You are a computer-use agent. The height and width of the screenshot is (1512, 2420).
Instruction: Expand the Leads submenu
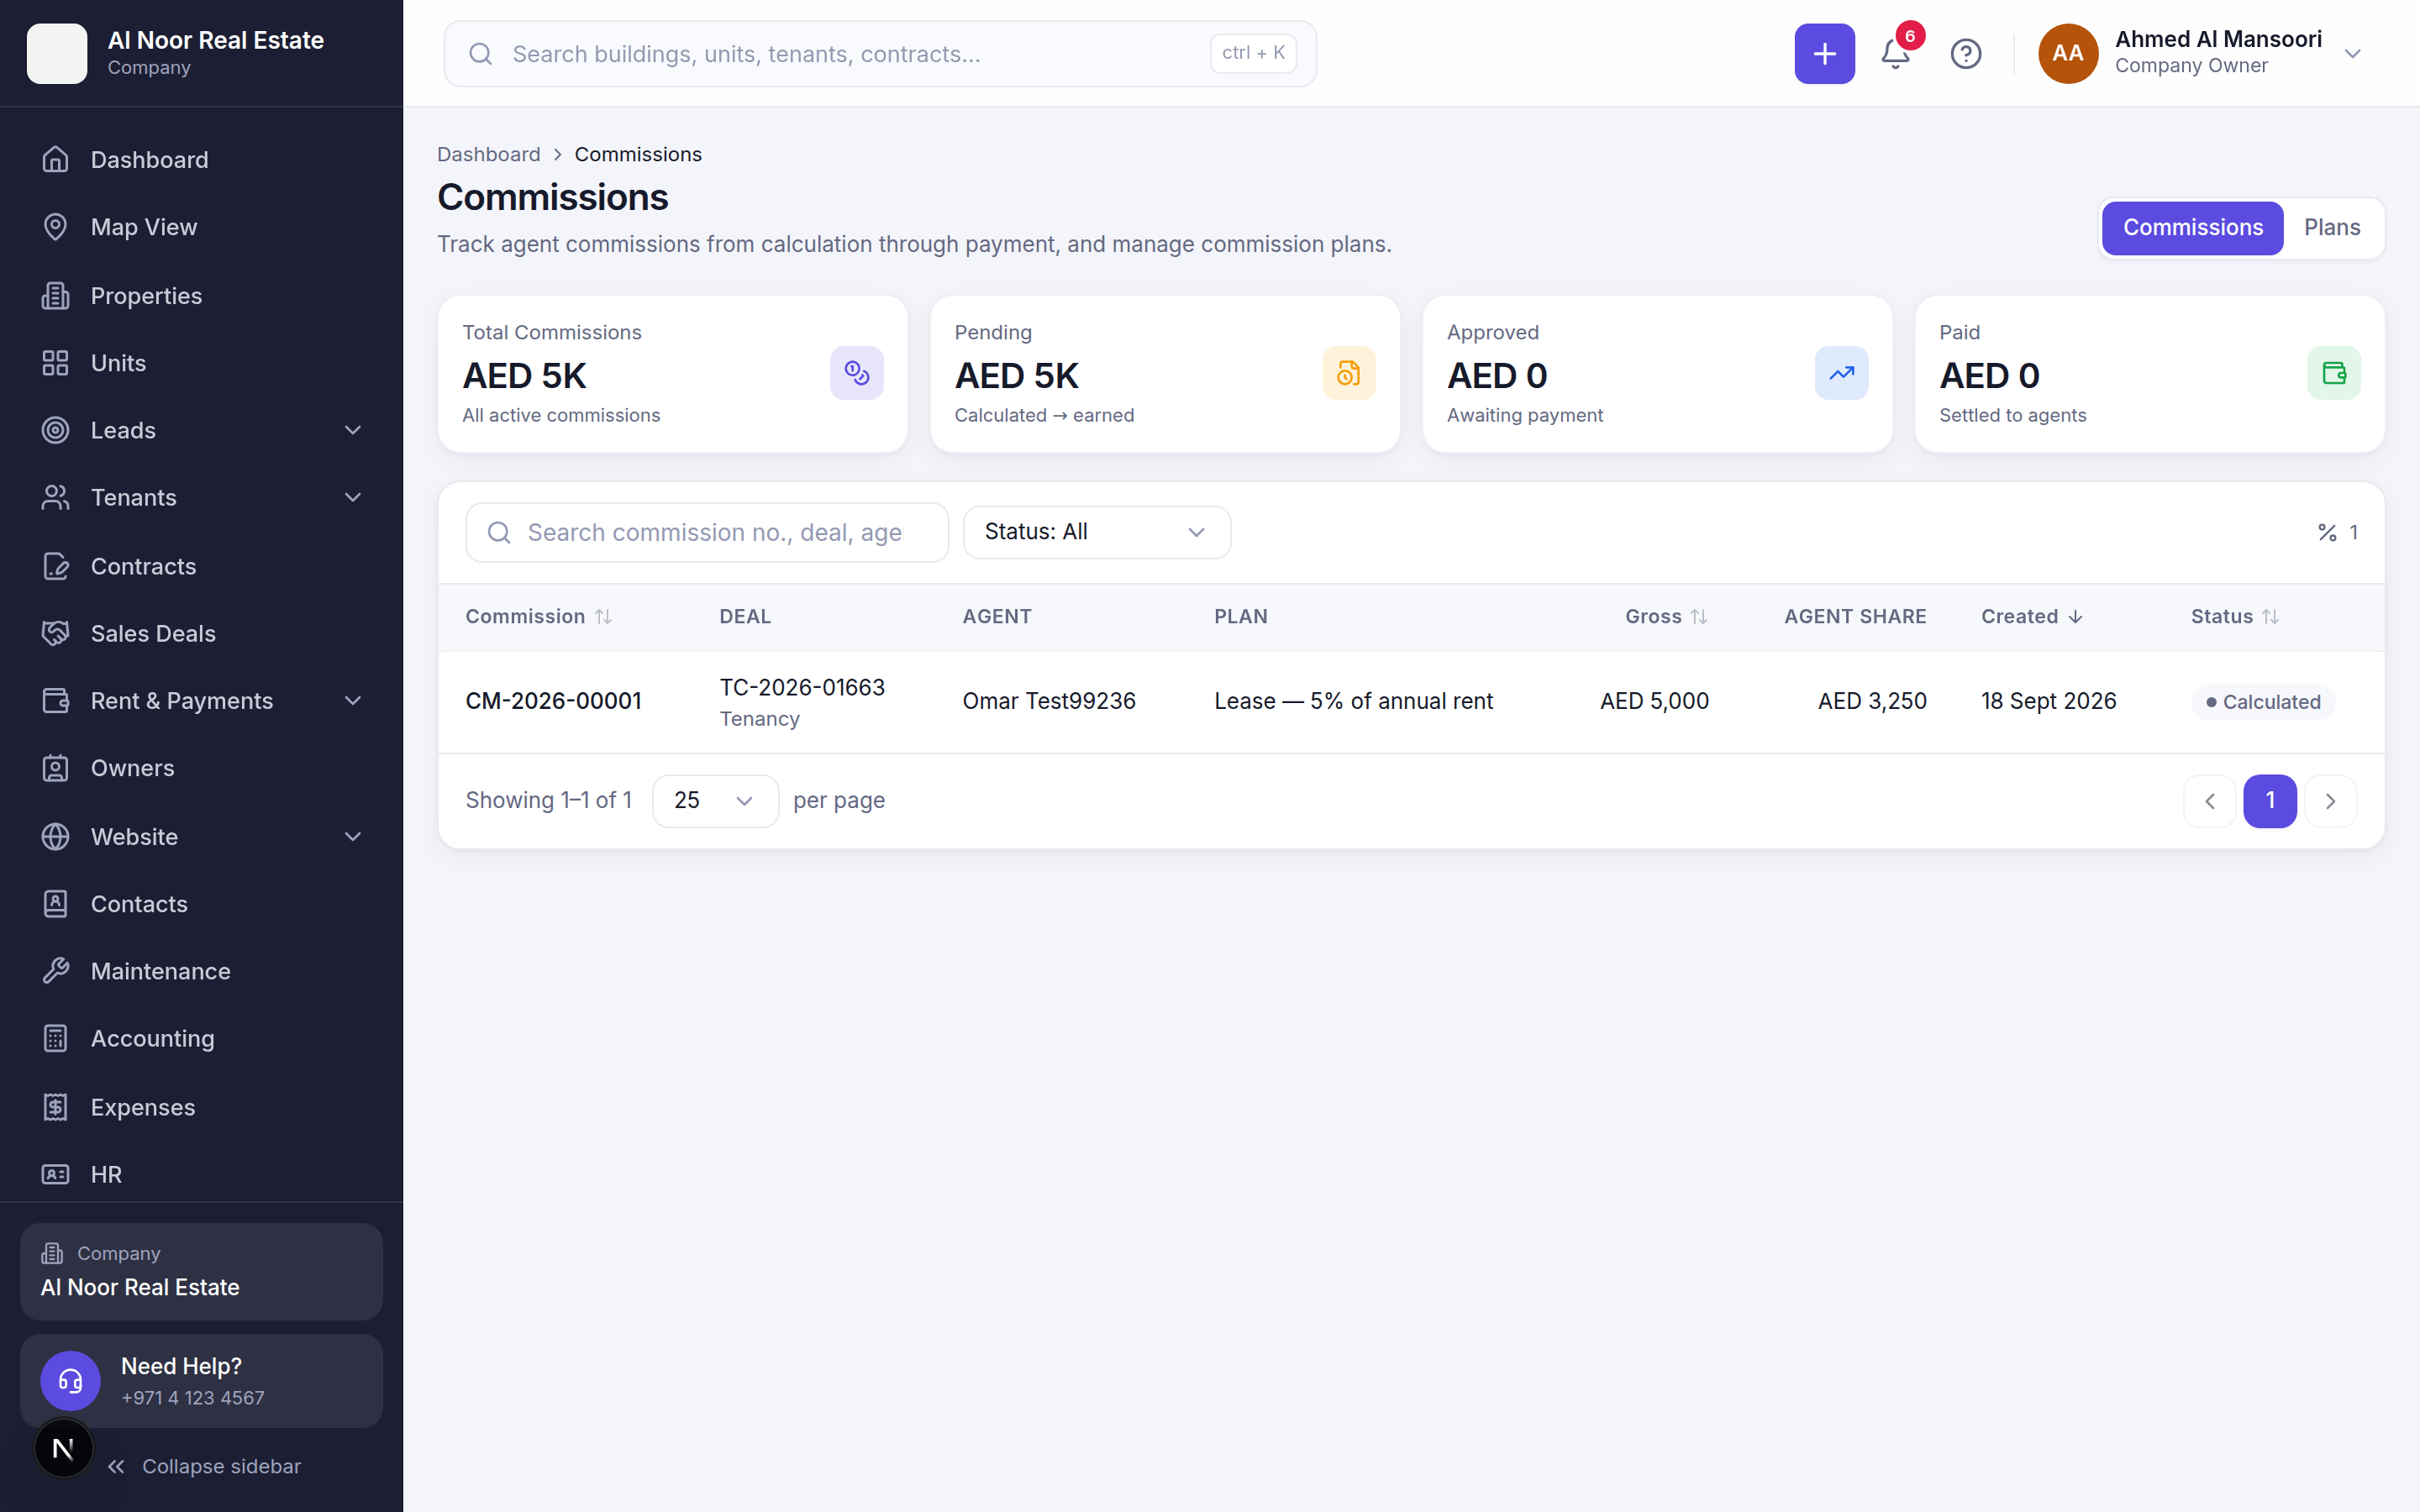pos(353,430)
